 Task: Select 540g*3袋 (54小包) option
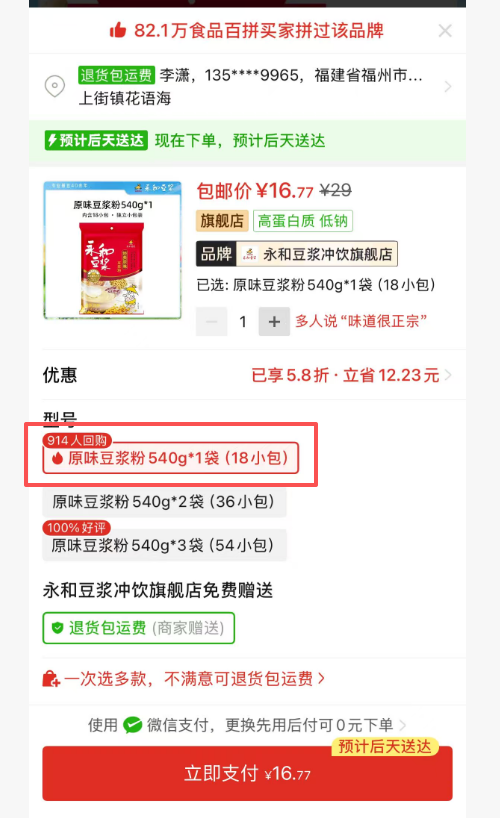coord(164,546)
